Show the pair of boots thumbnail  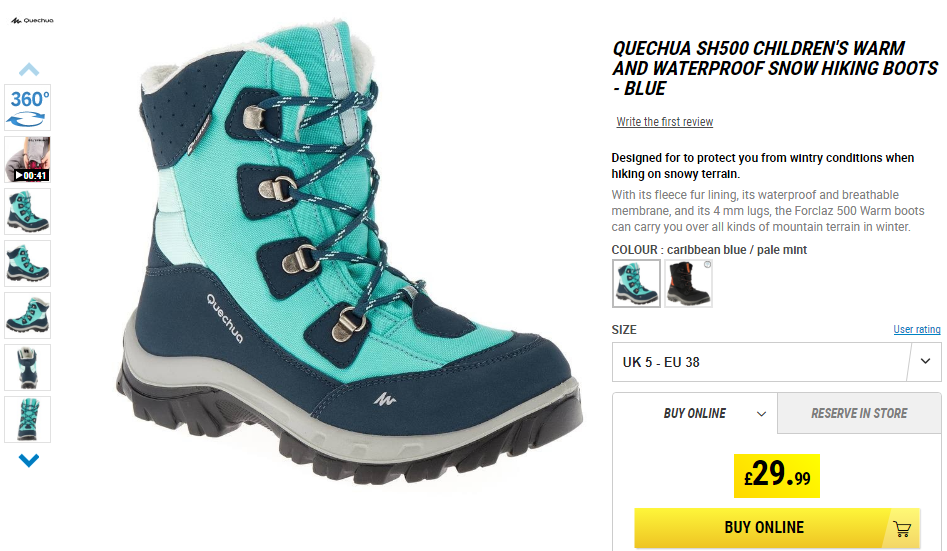coord(28,315)
